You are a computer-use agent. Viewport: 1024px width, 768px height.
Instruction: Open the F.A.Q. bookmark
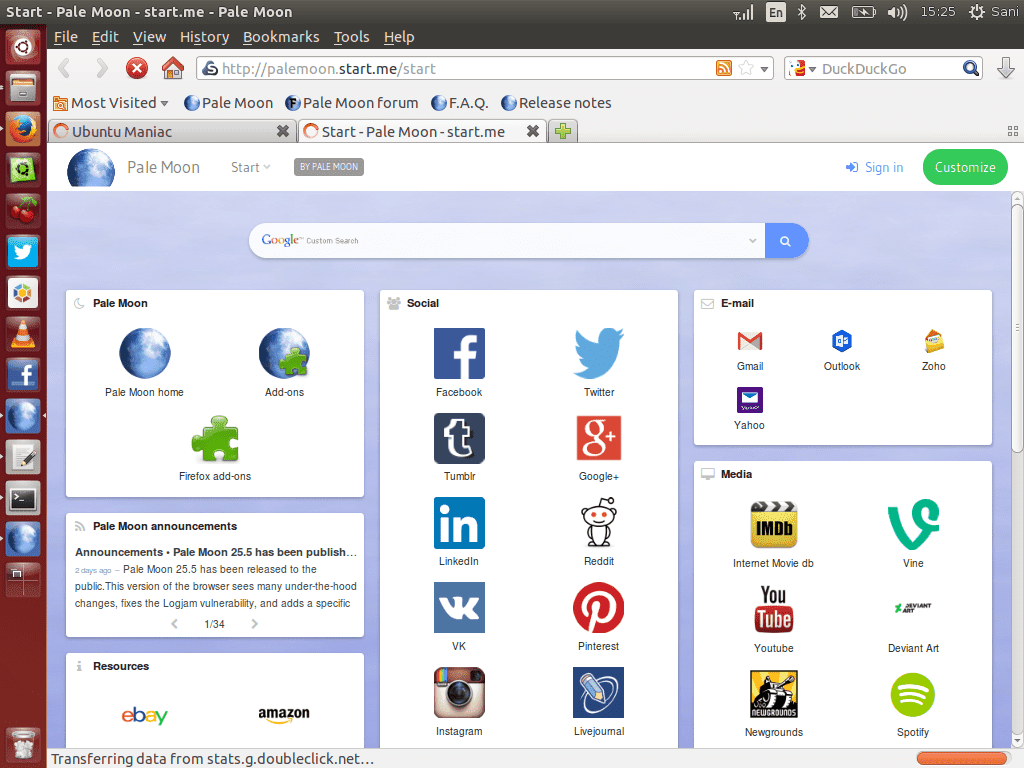(460, 103)
